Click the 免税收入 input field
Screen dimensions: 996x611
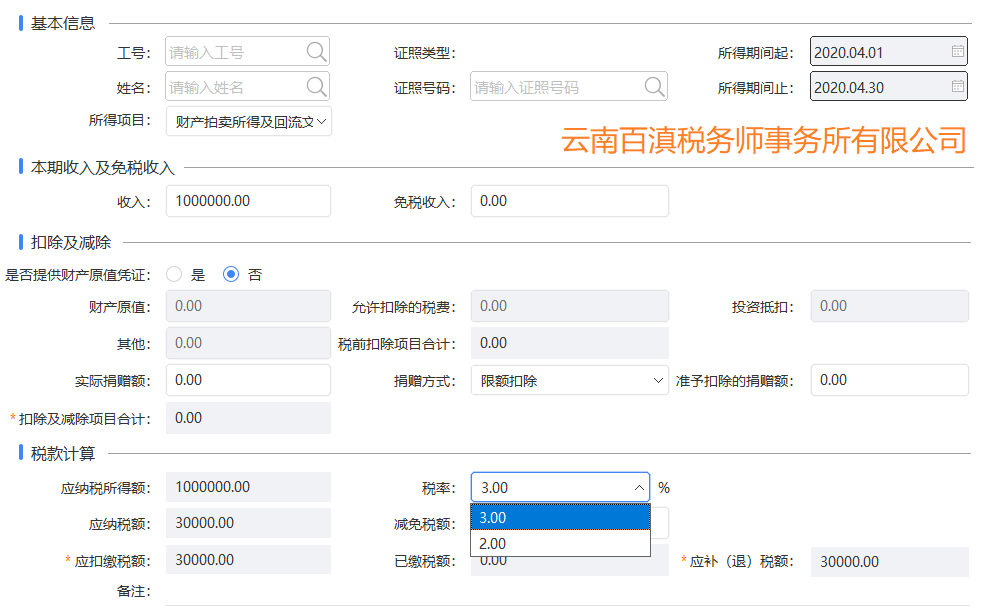tap(569, 201)
